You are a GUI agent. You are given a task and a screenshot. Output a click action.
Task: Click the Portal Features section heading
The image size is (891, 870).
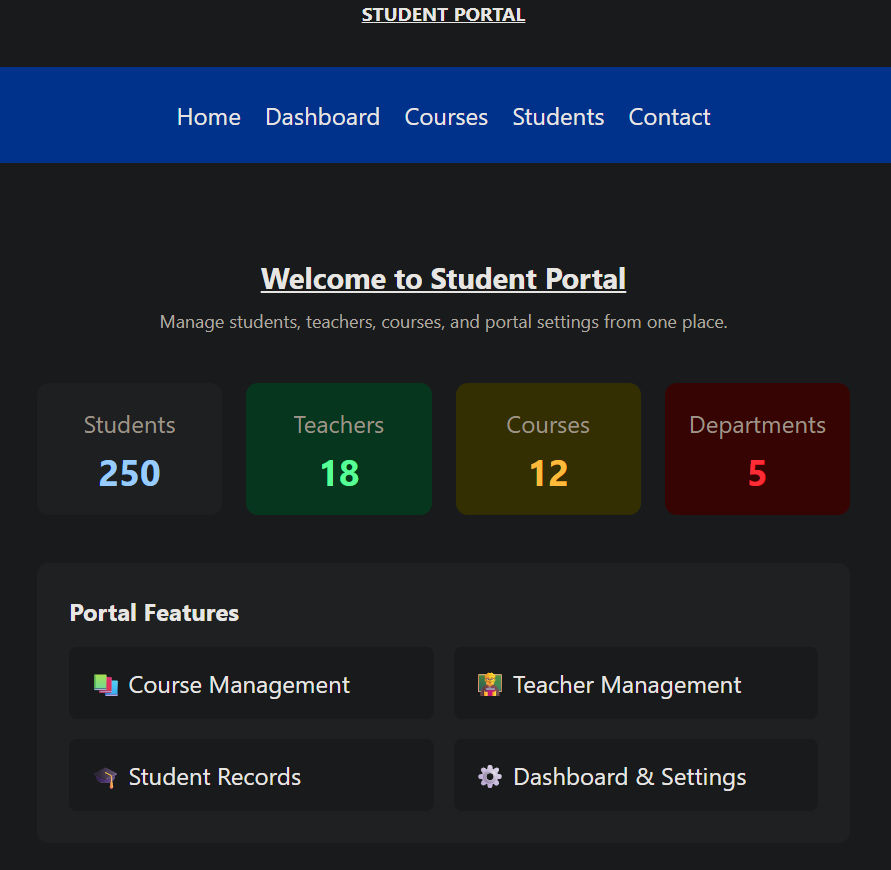point(154,613)
